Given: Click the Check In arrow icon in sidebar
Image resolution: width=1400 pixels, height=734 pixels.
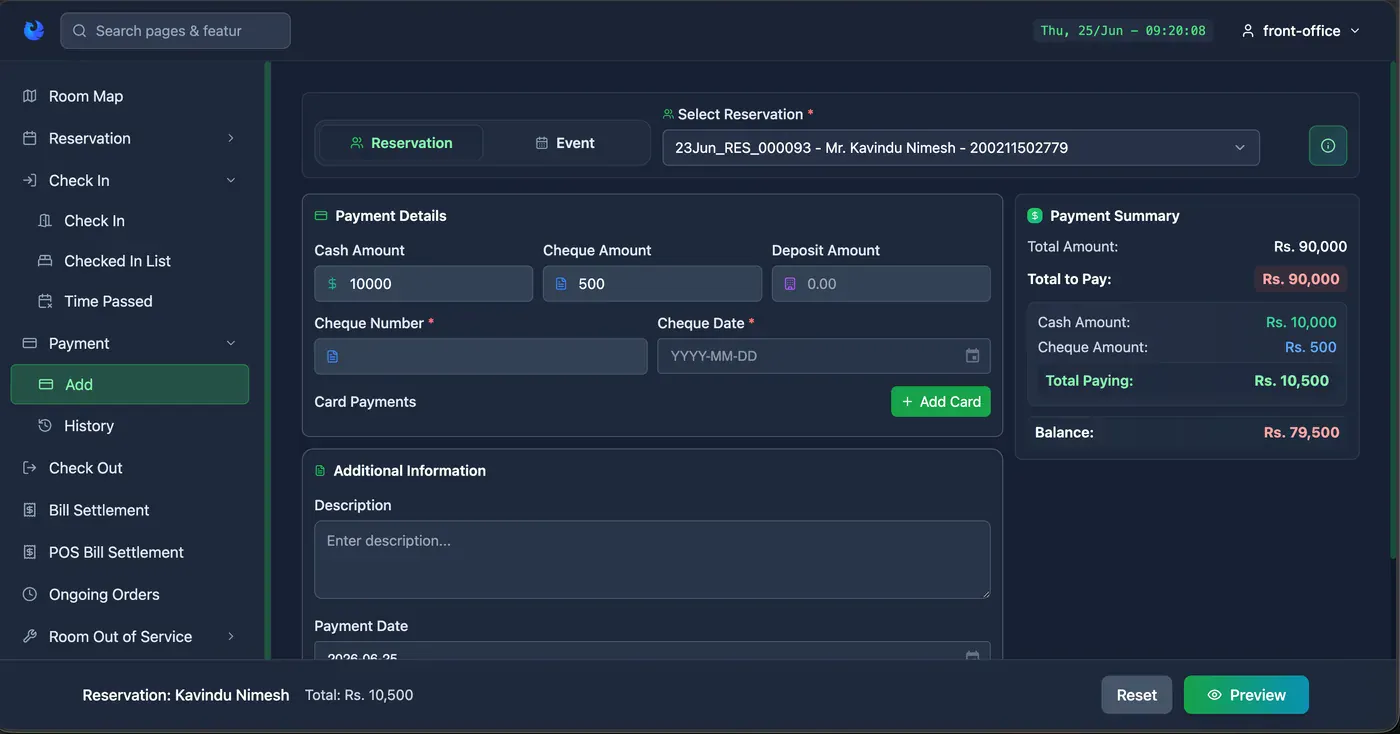Looking at the screenshot, I should tap(30, 180).
